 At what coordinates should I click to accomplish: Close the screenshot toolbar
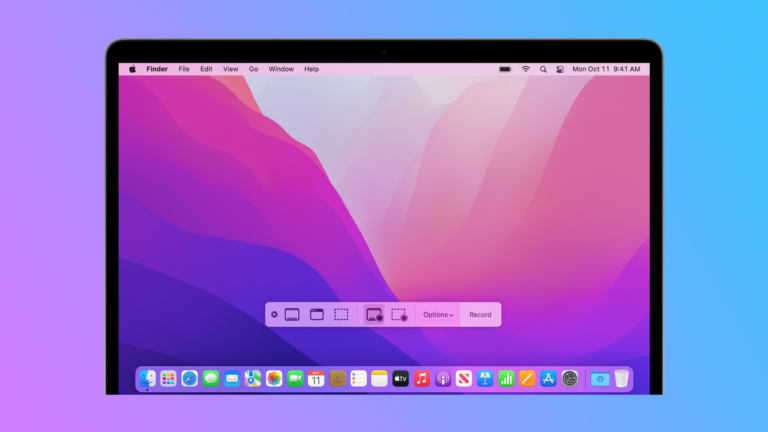(x=274, y=314)
